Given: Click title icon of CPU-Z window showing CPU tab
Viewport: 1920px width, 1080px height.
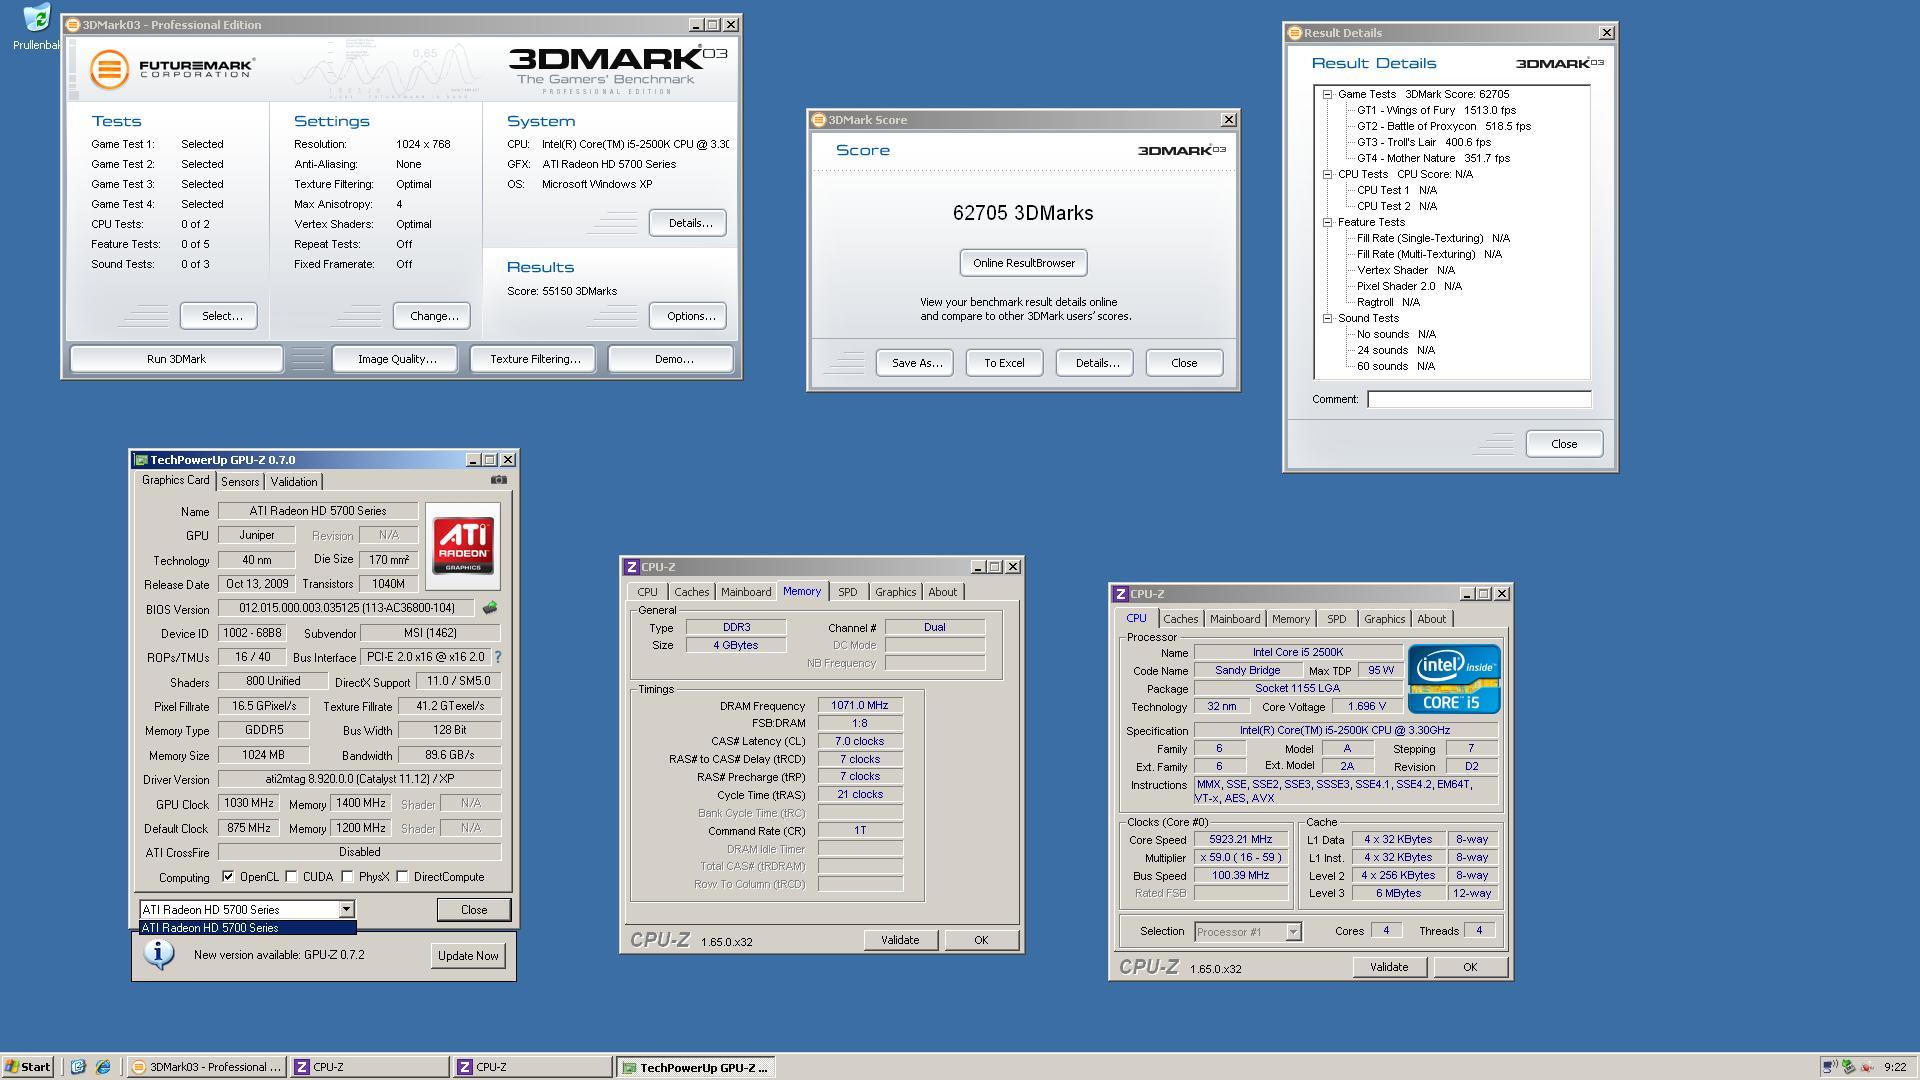Looking at the screenshot, I should point(1121,594).
